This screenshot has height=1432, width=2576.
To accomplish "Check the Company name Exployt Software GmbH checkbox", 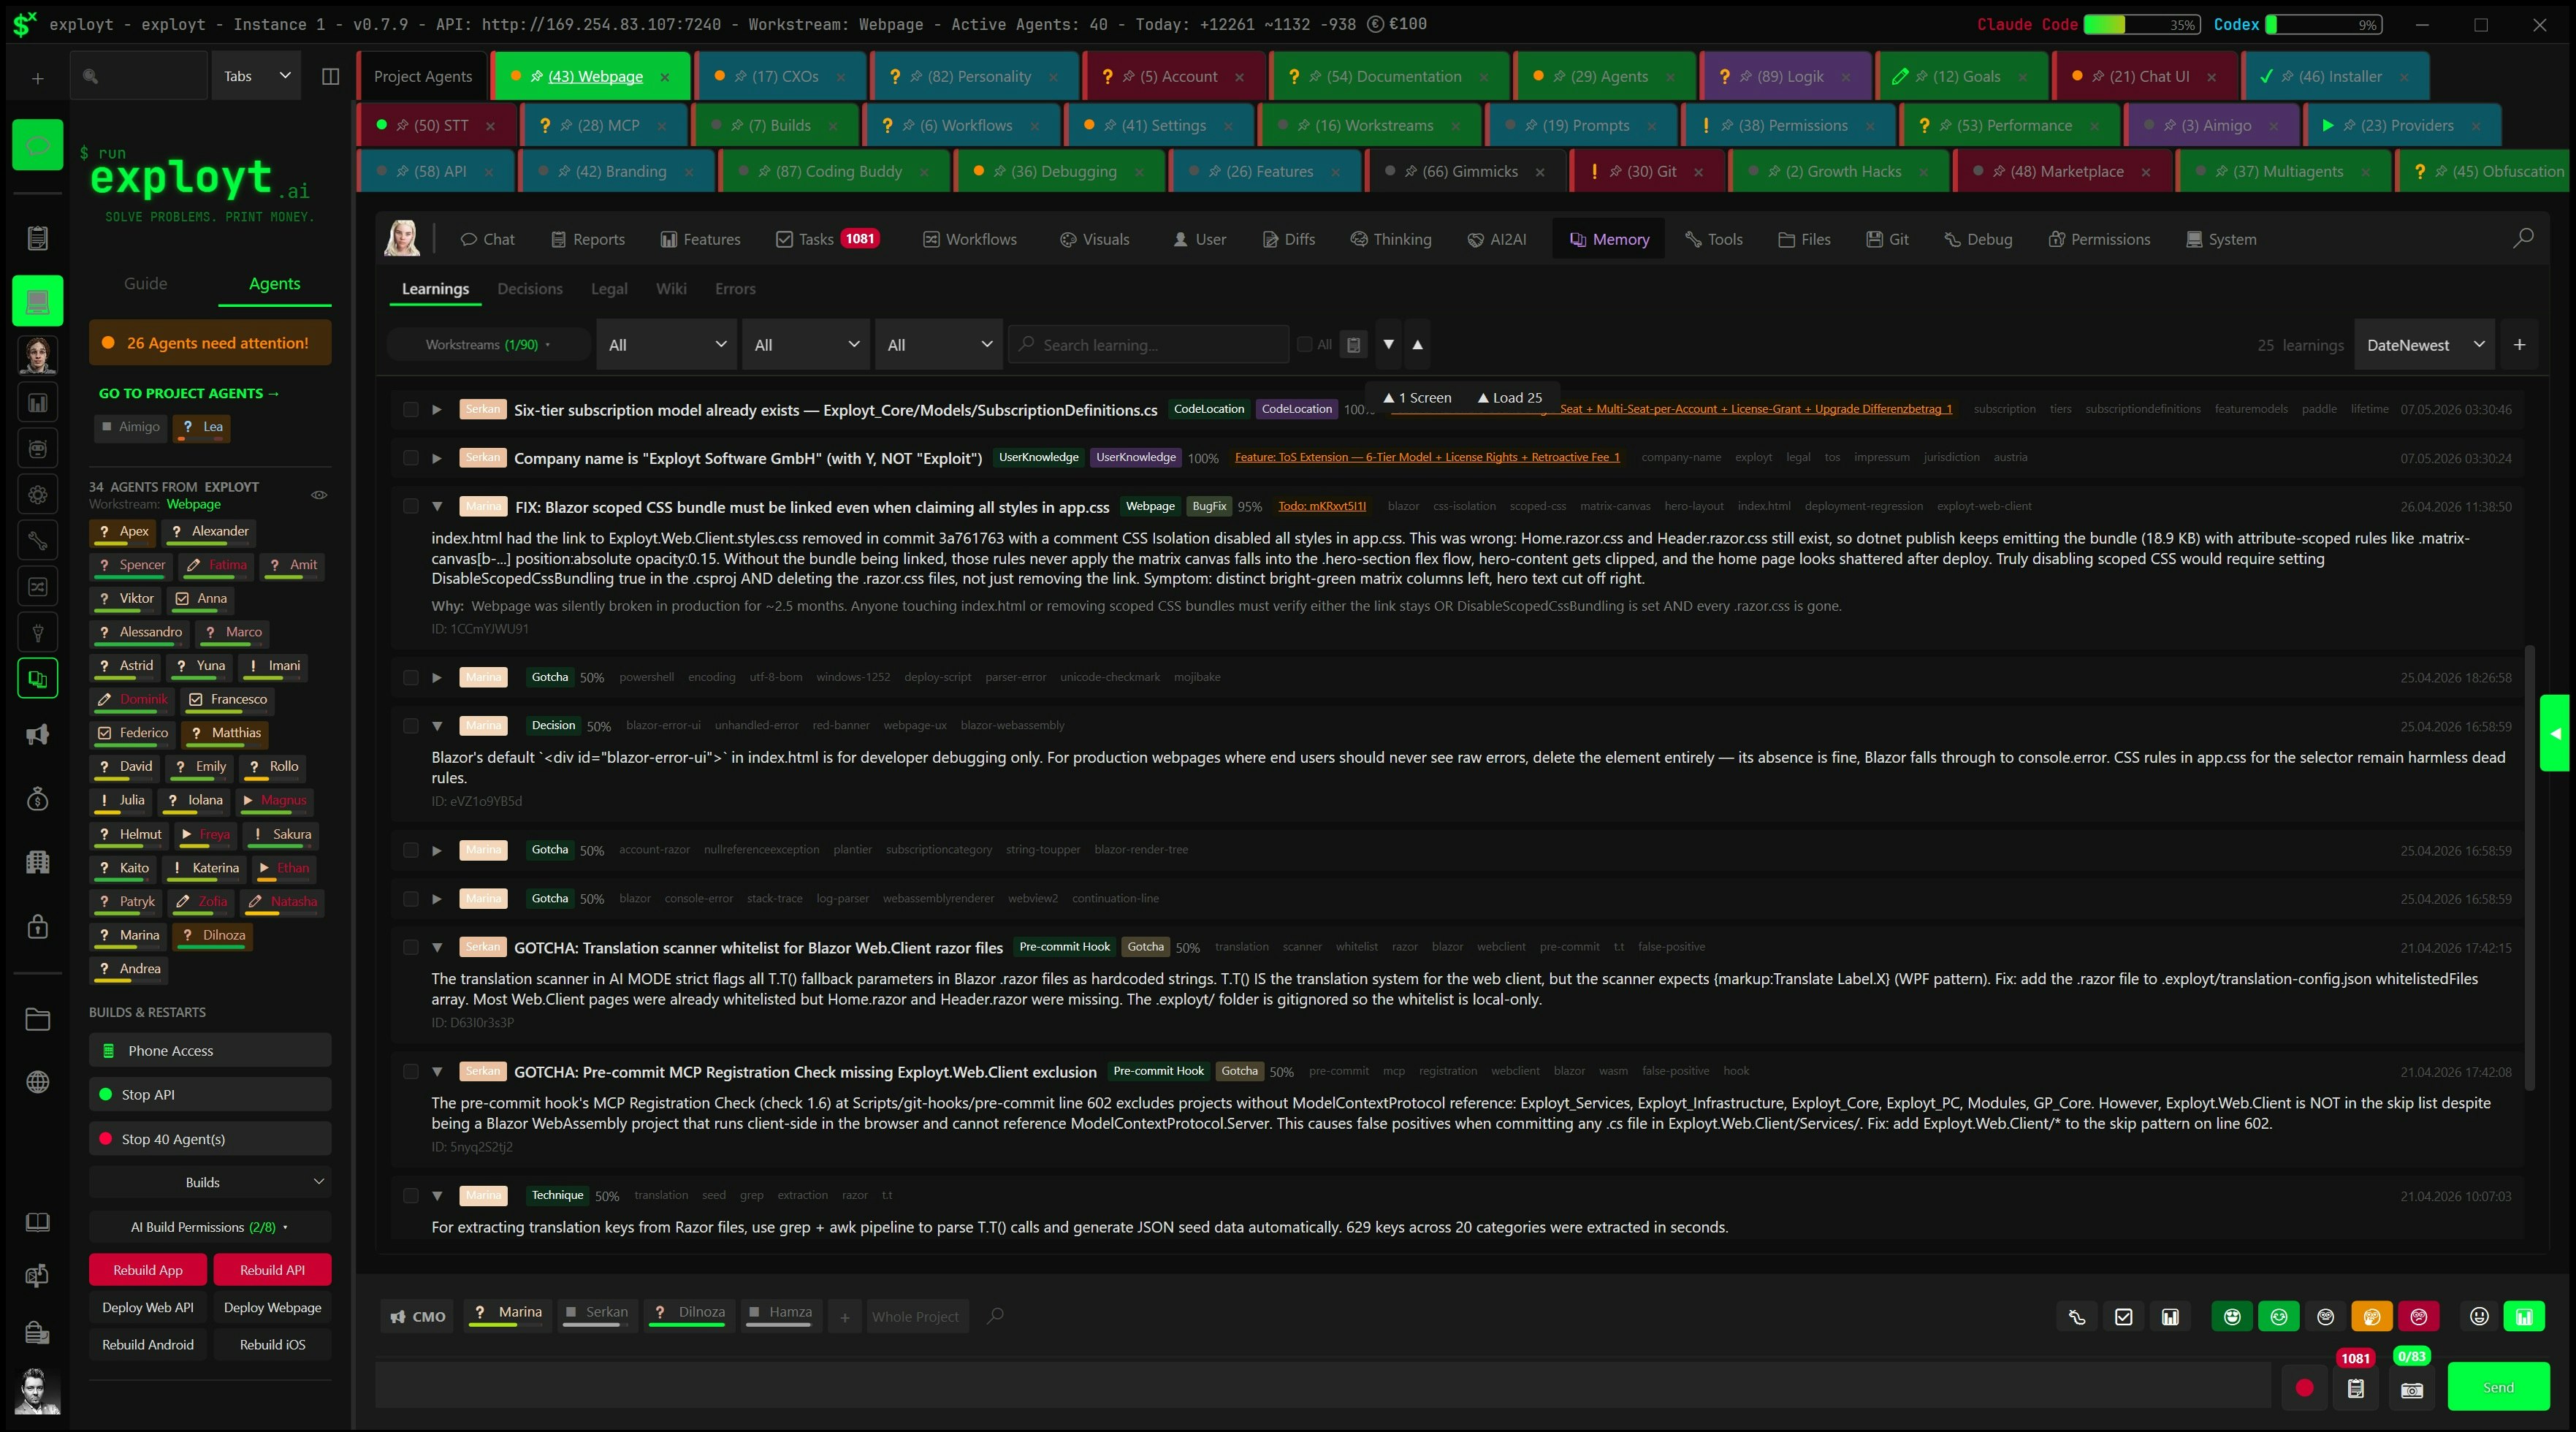I will click(x=410, y=458).
